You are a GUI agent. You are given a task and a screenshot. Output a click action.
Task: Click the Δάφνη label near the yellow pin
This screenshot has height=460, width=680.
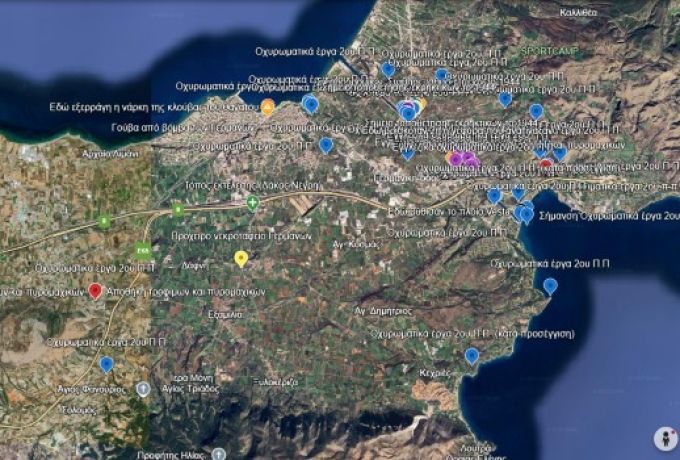194,266
